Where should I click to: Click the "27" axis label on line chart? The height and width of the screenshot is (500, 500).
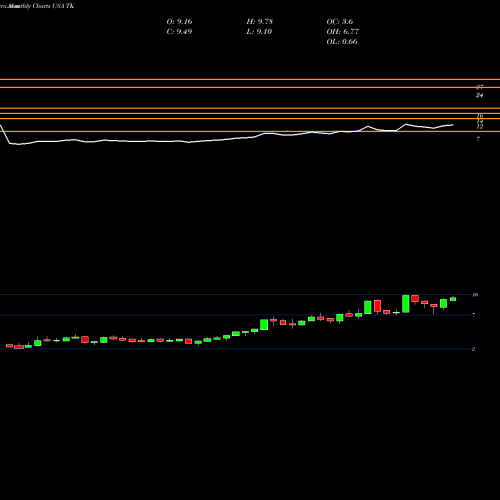479,87
